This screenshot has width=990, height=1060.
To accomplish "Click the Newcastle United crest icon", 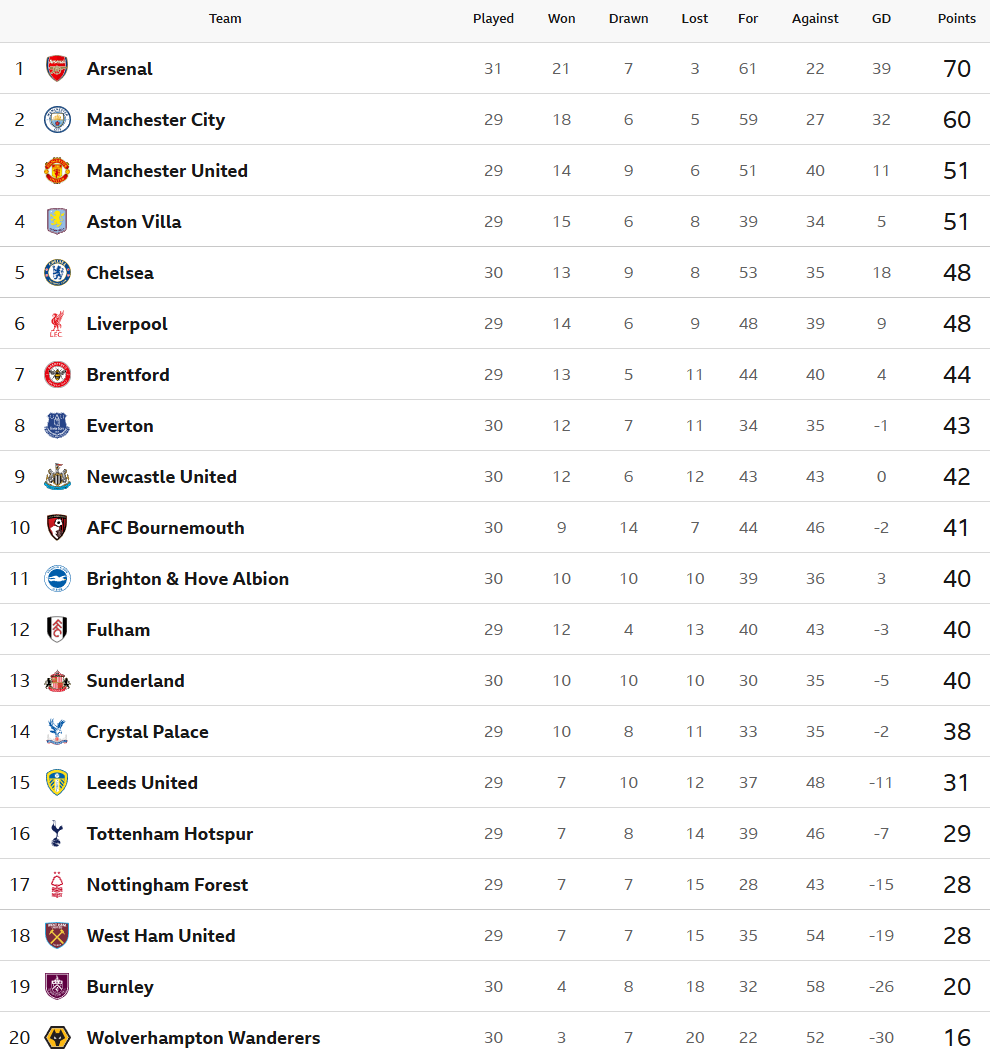I will pyautogui.click(x=57, y=477).
